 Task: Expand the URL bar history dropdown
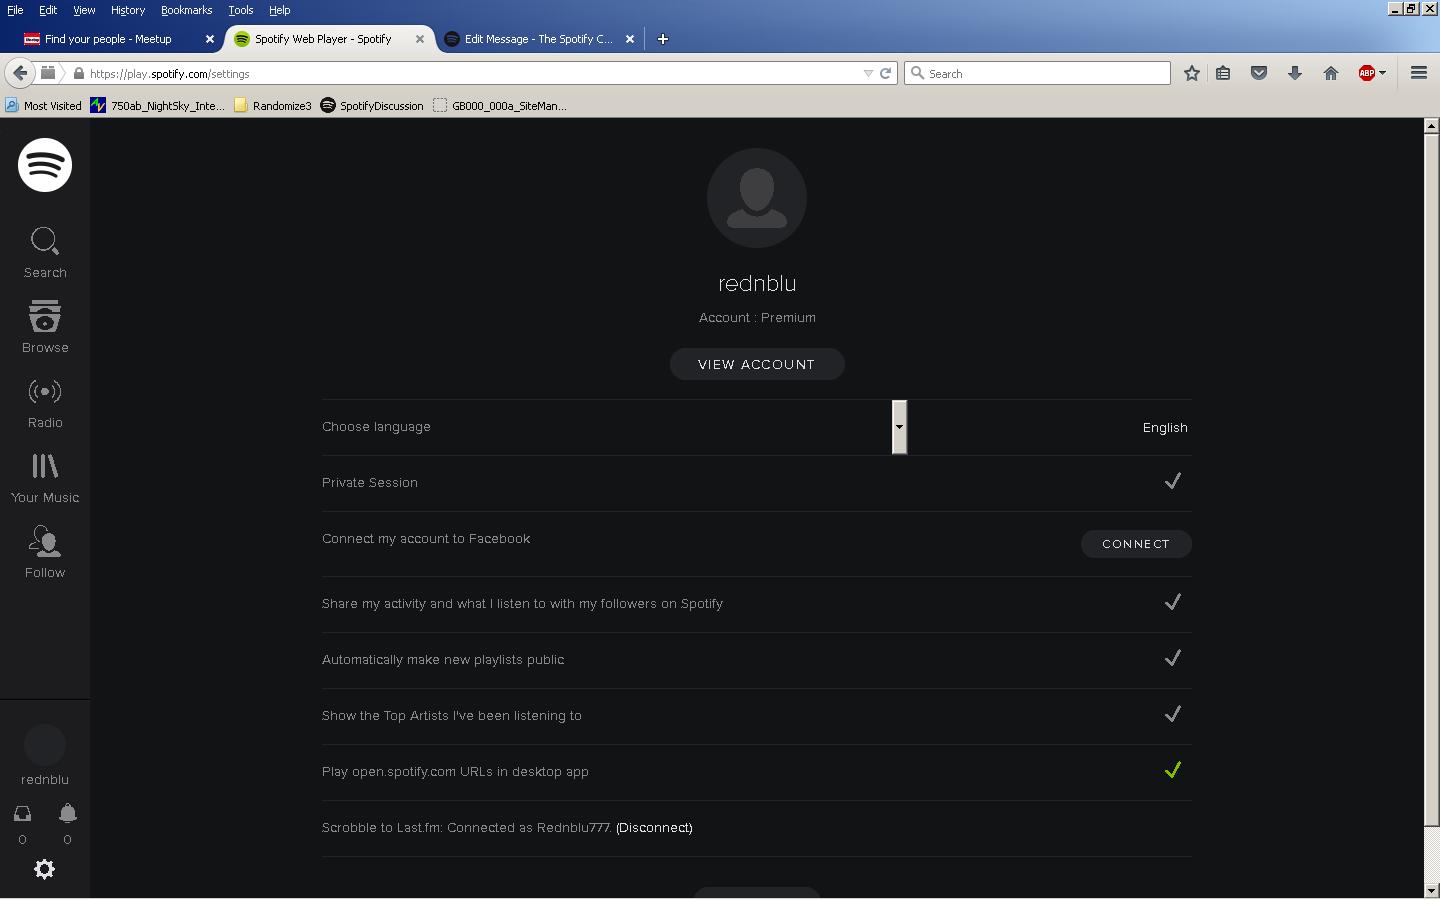pos(867,73)
